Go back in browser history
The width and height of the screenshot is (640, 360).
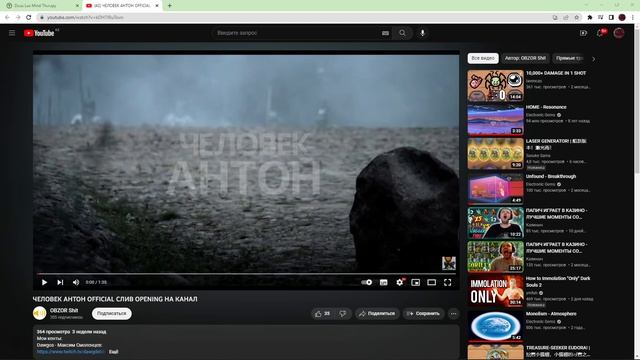[7, 17]
